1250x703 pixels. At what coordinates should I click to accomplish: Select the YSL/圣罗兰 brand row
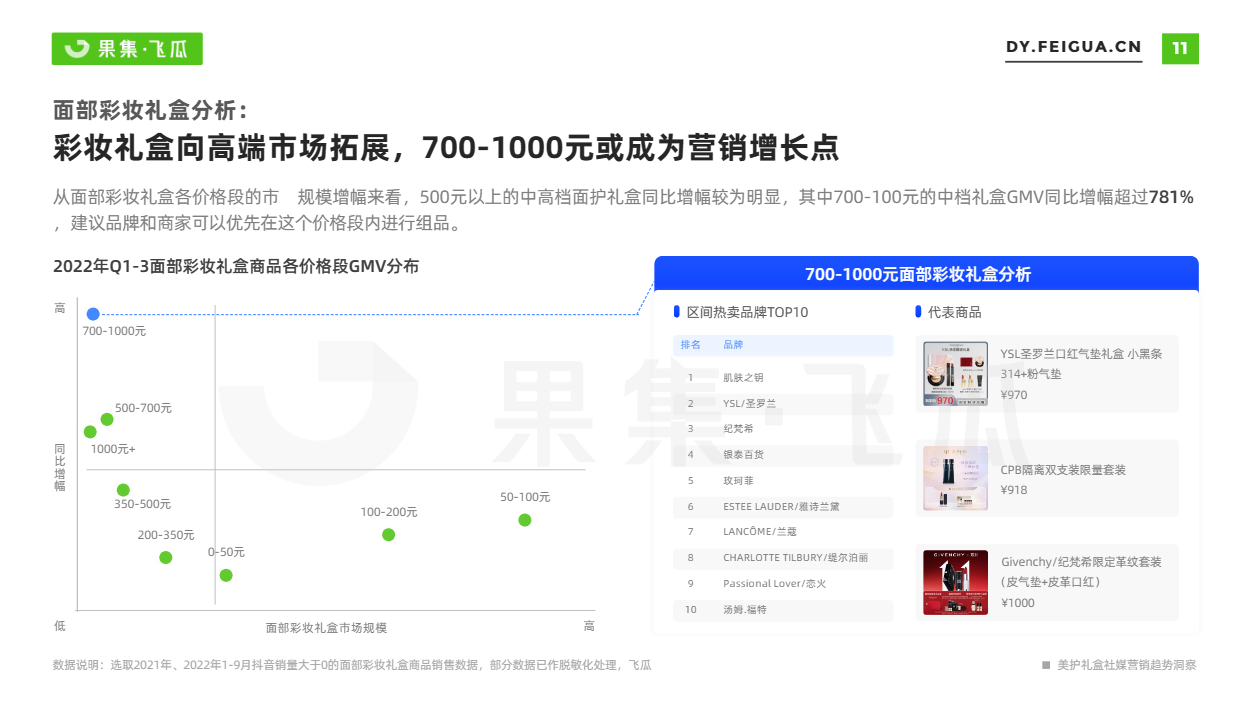pyautogui.click(x=783, y=403)
